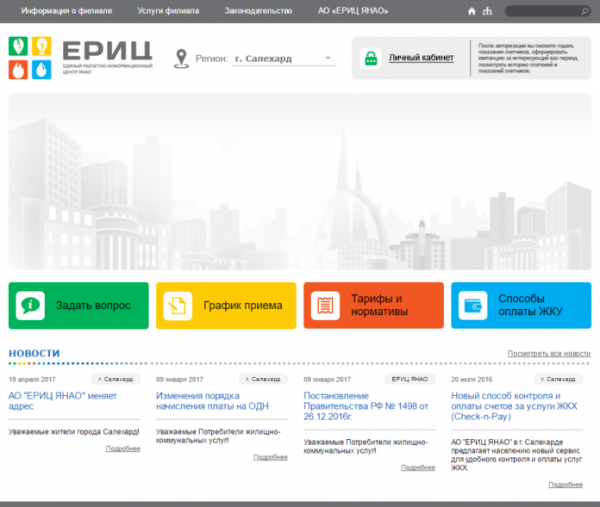Click Подробнее under Check-n-Pay news
600x507 pixels.
[x=565, y=485]
